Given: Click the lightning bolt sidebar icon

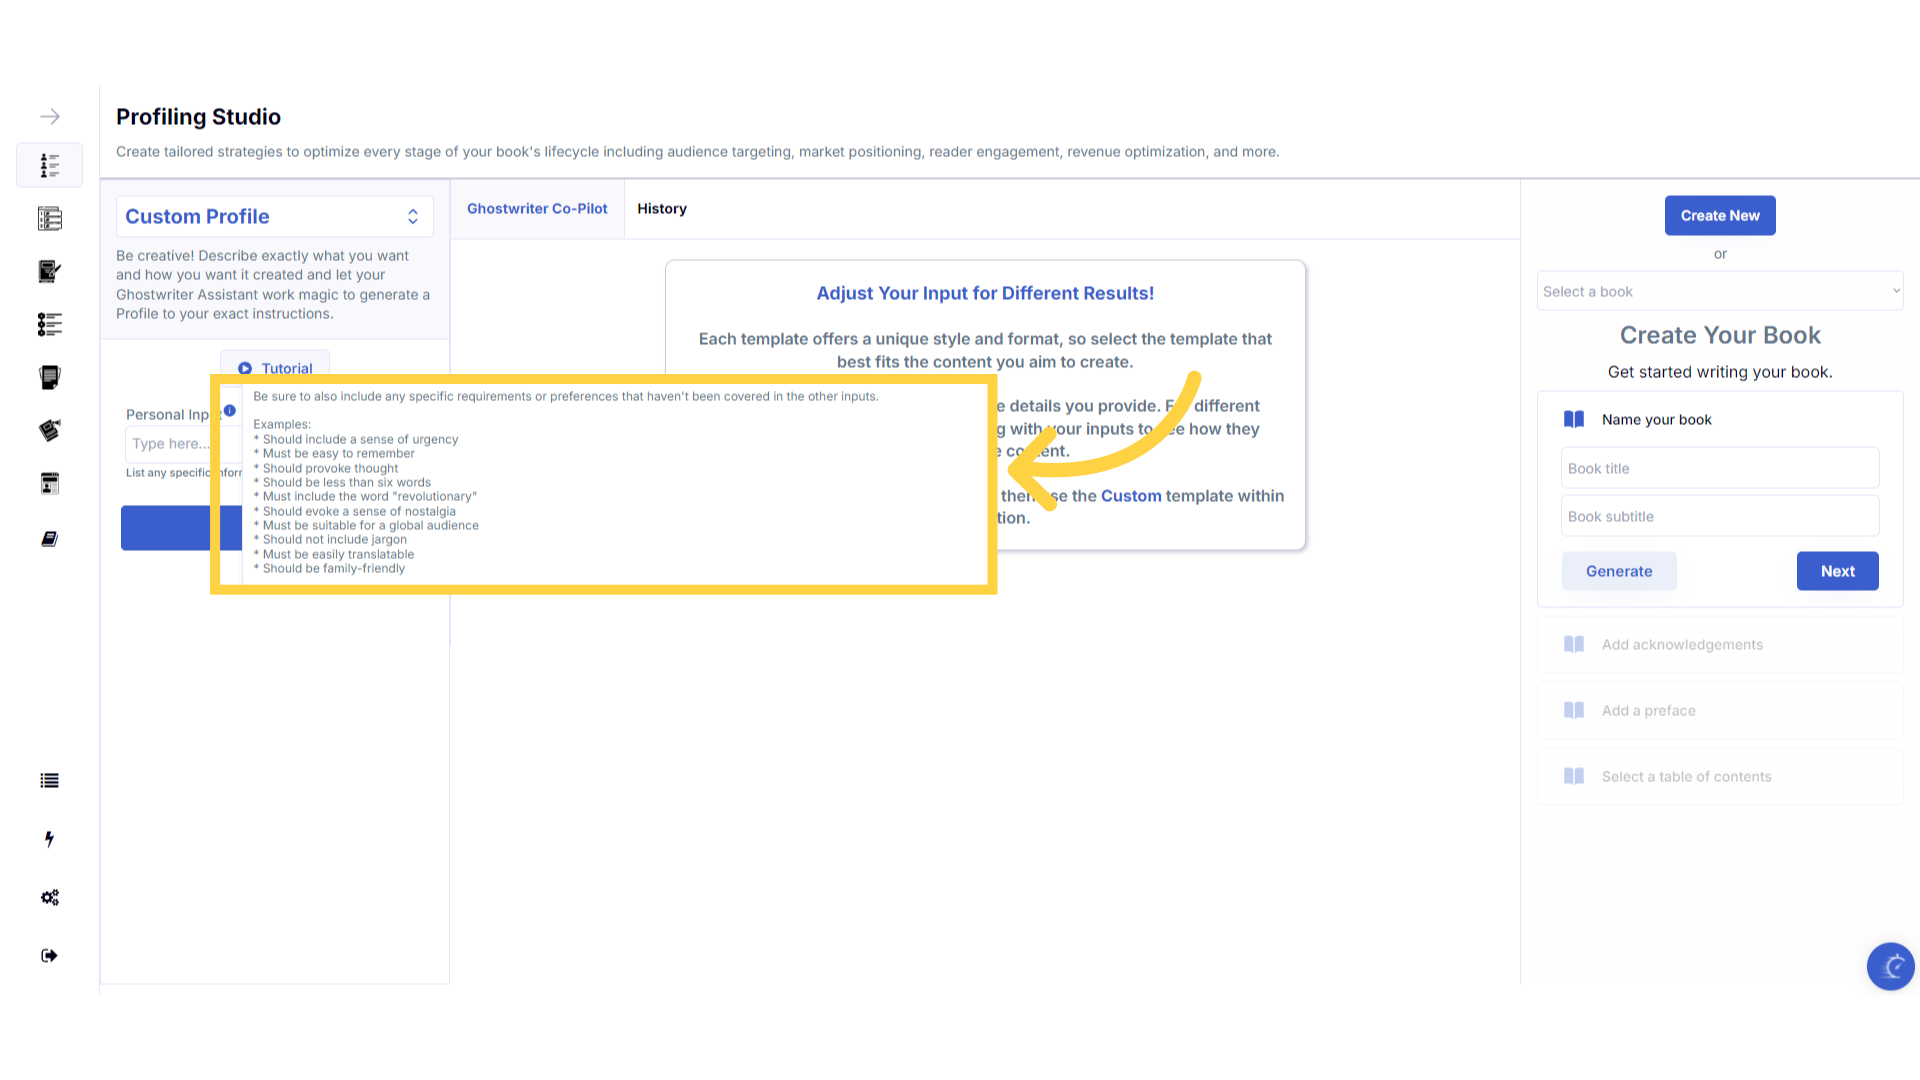Looking at the screenshot, I should 50,839.
